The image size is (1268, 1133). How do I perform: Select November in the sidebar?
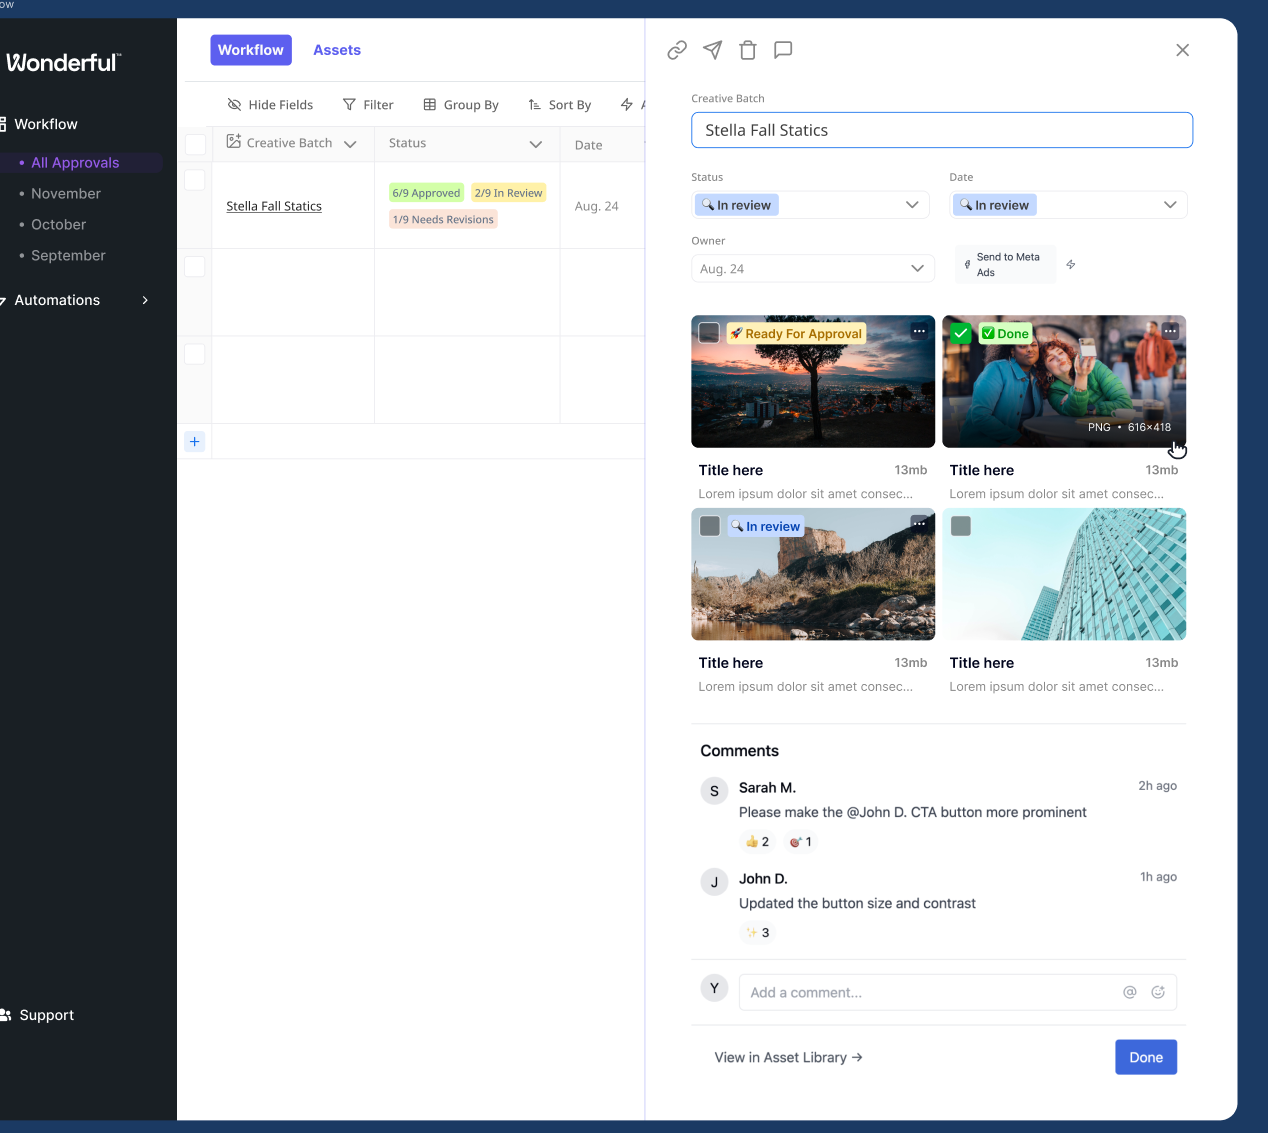point(66,194)
